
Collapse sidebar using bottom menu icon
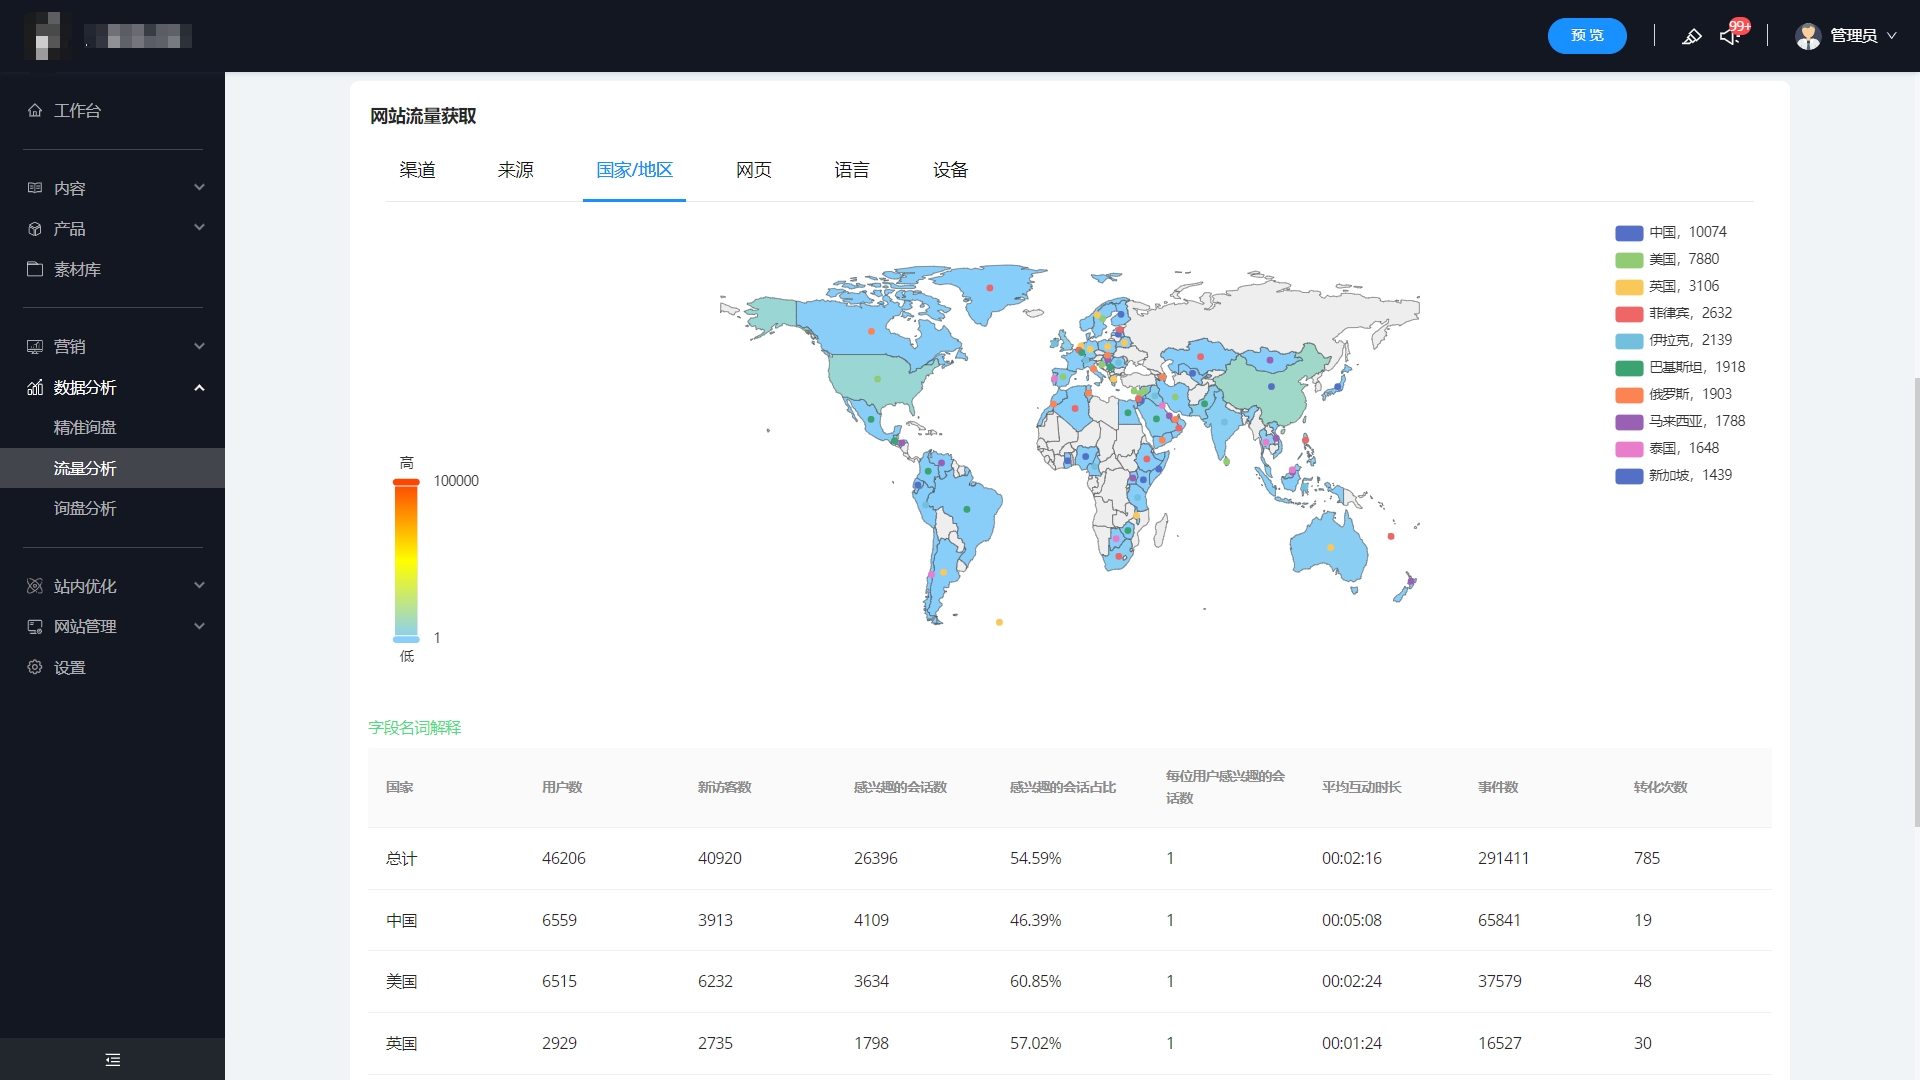point(112,1060)
